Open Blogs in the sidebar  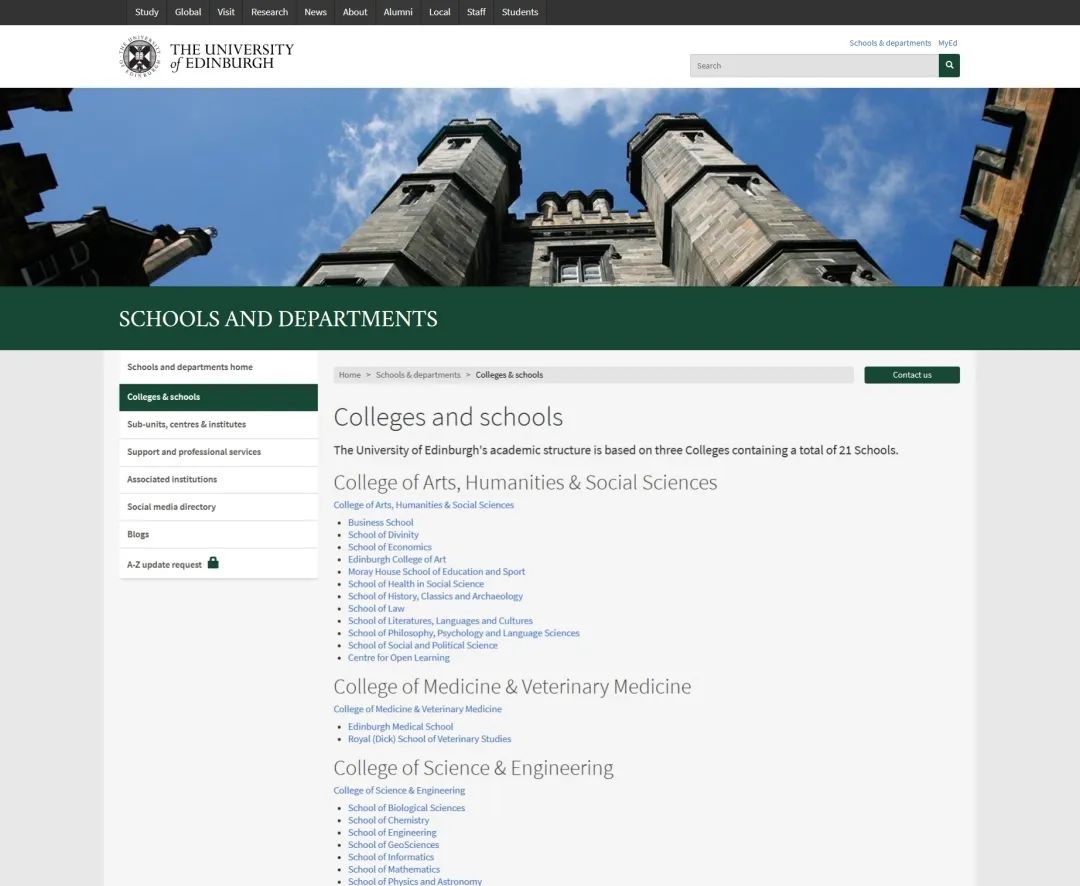218,535
